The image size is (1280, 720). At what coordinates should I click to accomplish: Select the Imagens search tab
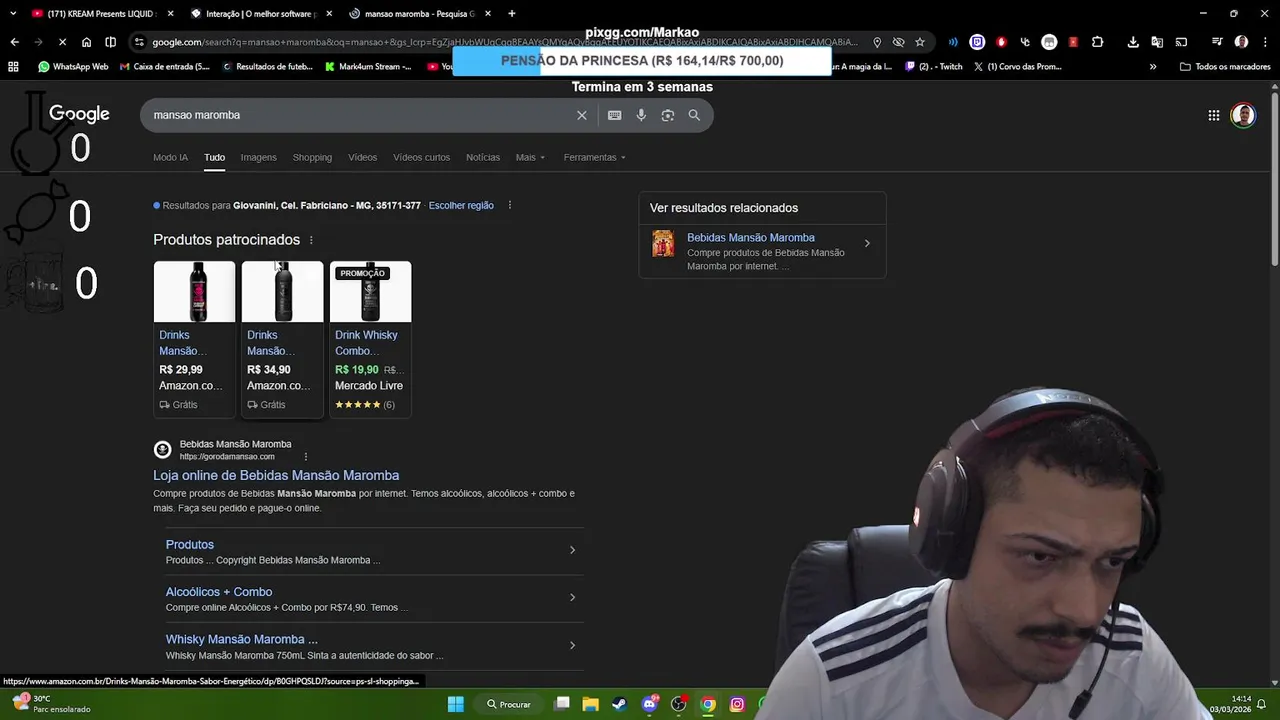click(258, 157)
